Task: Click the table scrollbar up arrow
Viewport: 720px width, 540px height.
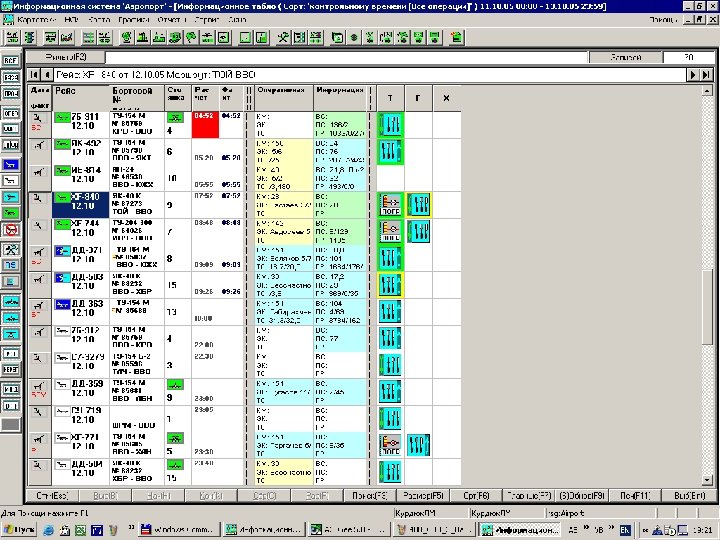Action: pos(707,91)
